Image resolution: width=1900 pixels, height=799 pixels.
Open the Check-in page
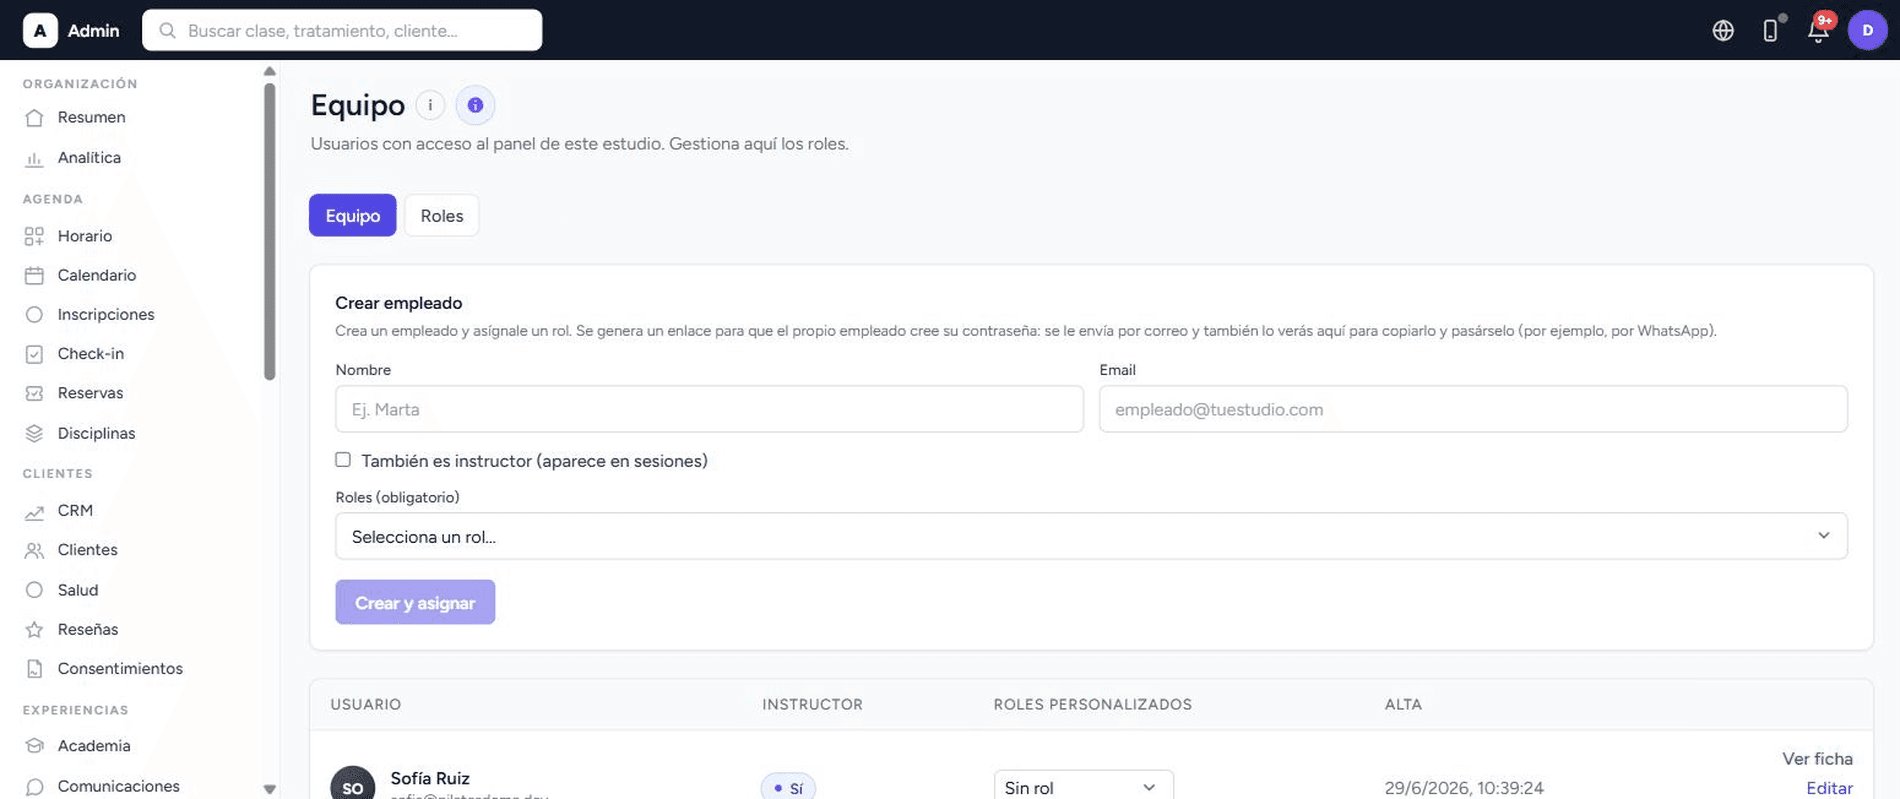coord(91,353)
